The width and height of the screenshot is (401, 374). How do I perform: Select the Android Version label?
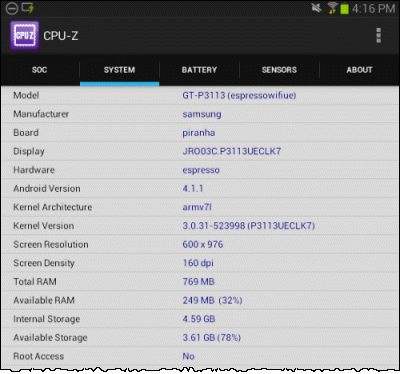[x=47, y=189]
